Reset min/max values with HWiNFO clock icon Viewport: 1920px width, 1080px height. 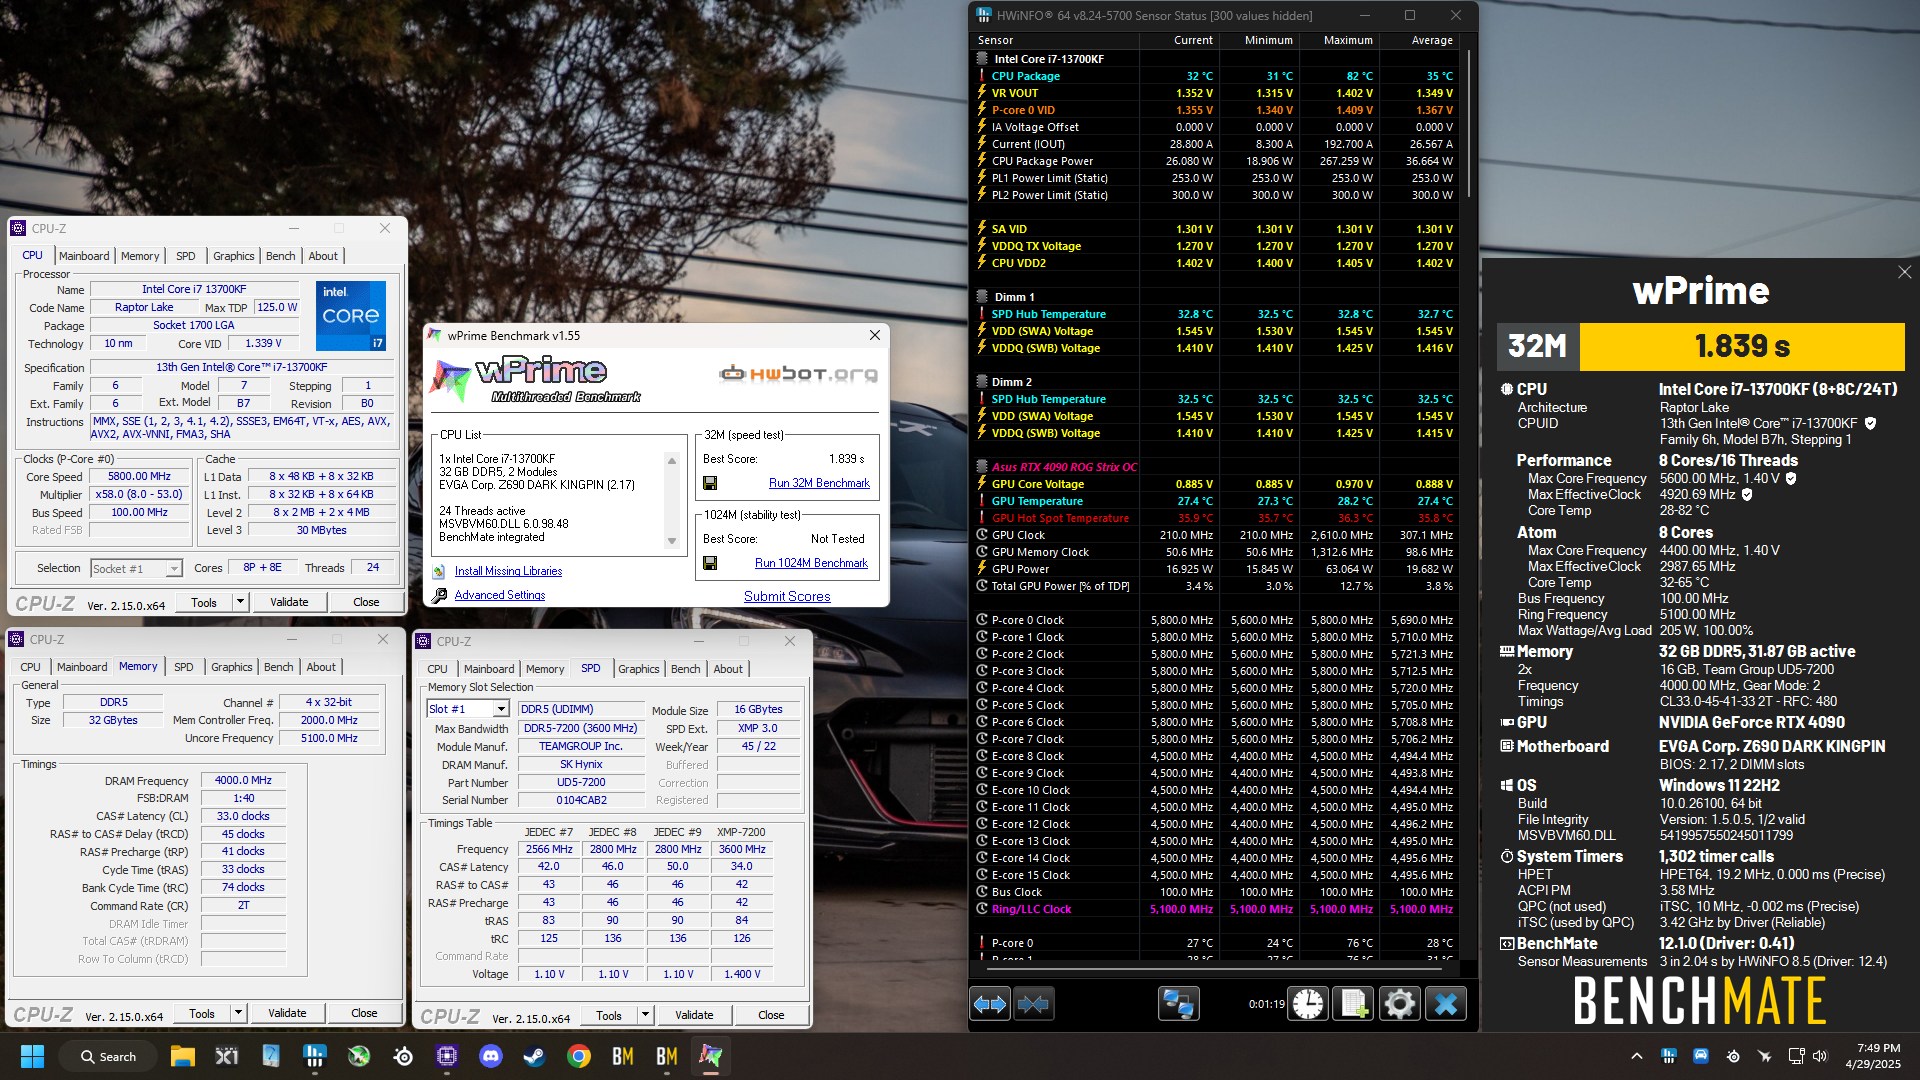pos(1308,1004)
